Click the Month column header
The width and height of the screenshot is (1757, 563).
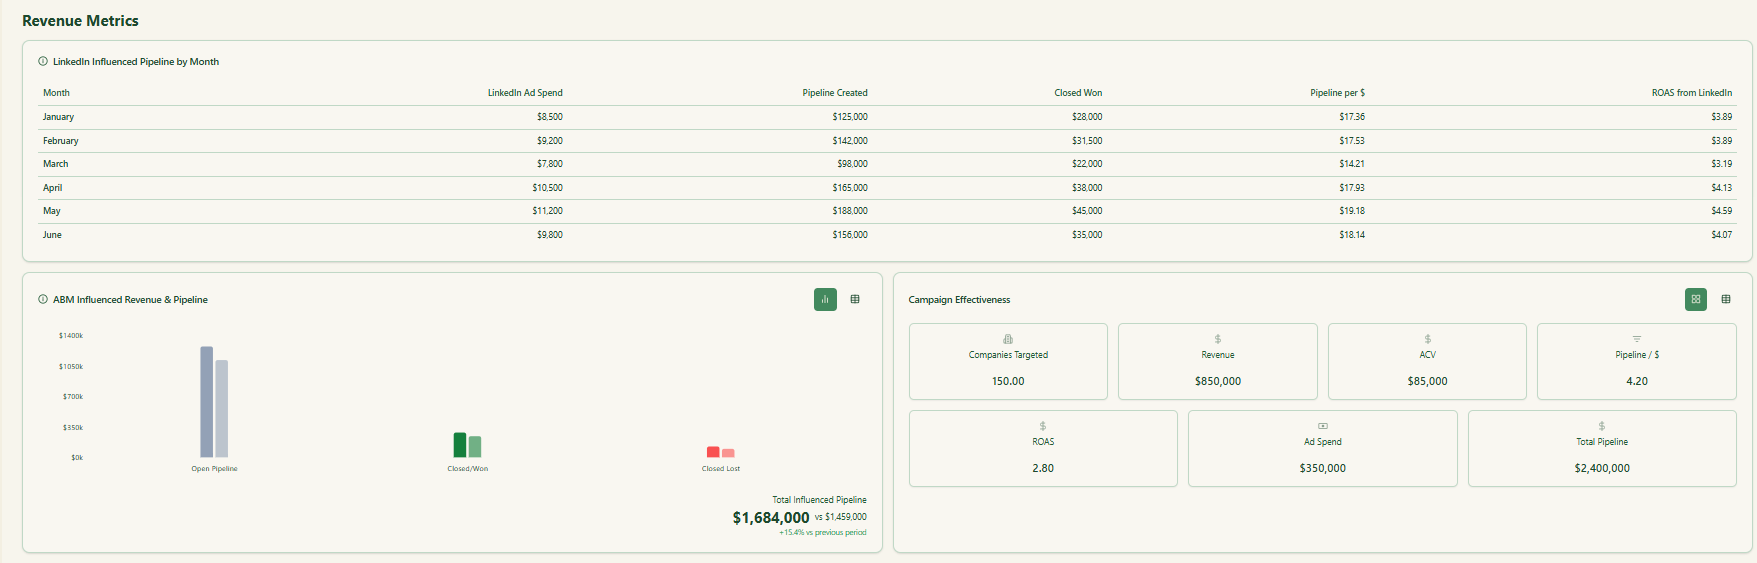(56, 93)
